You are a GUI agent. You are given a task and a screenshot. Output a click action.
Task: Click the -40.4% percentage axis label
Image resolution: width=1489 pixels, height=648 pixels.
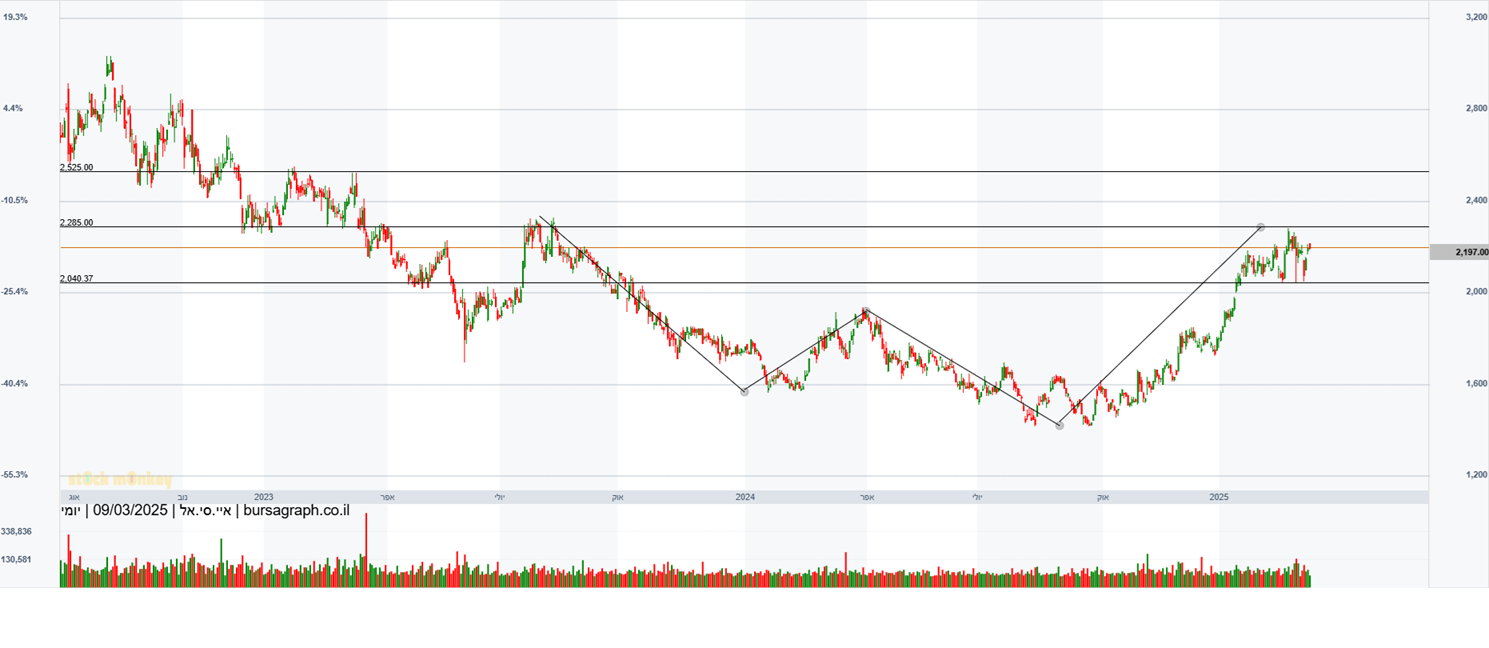(15, 383)
